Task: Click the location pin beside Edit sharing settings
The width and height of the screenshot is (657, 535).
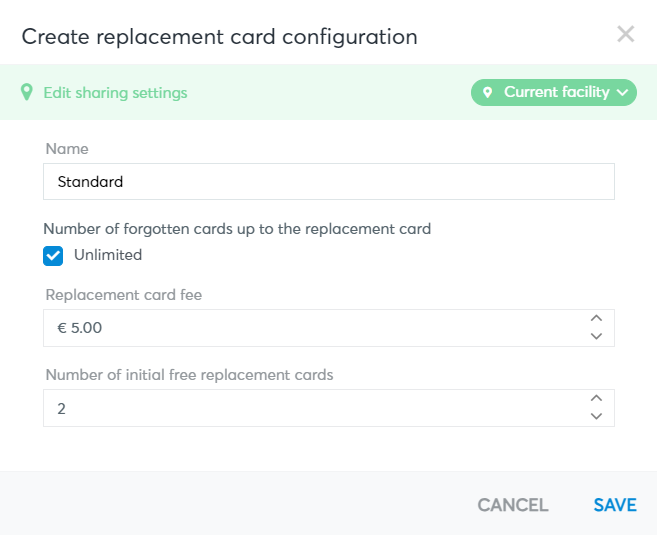Action: click(x=26, y=92)
